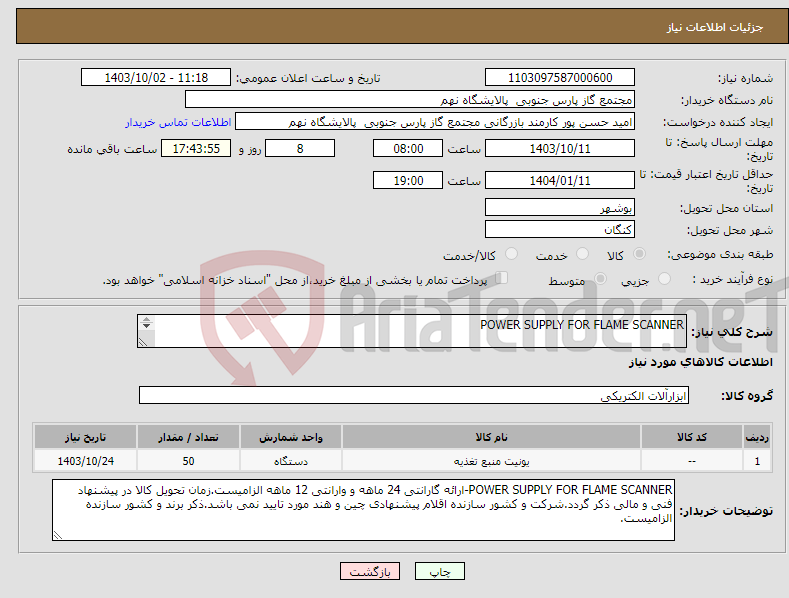The width and height of the screenshot is (789, 598).
Task: Select the جزیی purchase type radio
Action: coord(664,279)
